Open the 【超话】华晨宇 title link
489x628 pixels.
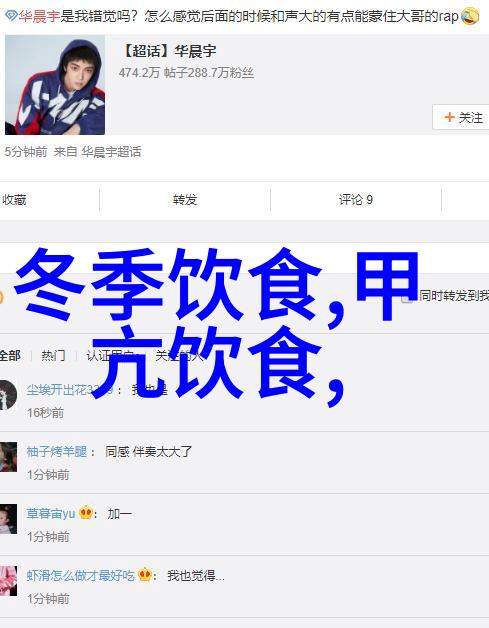pos(168,51)
